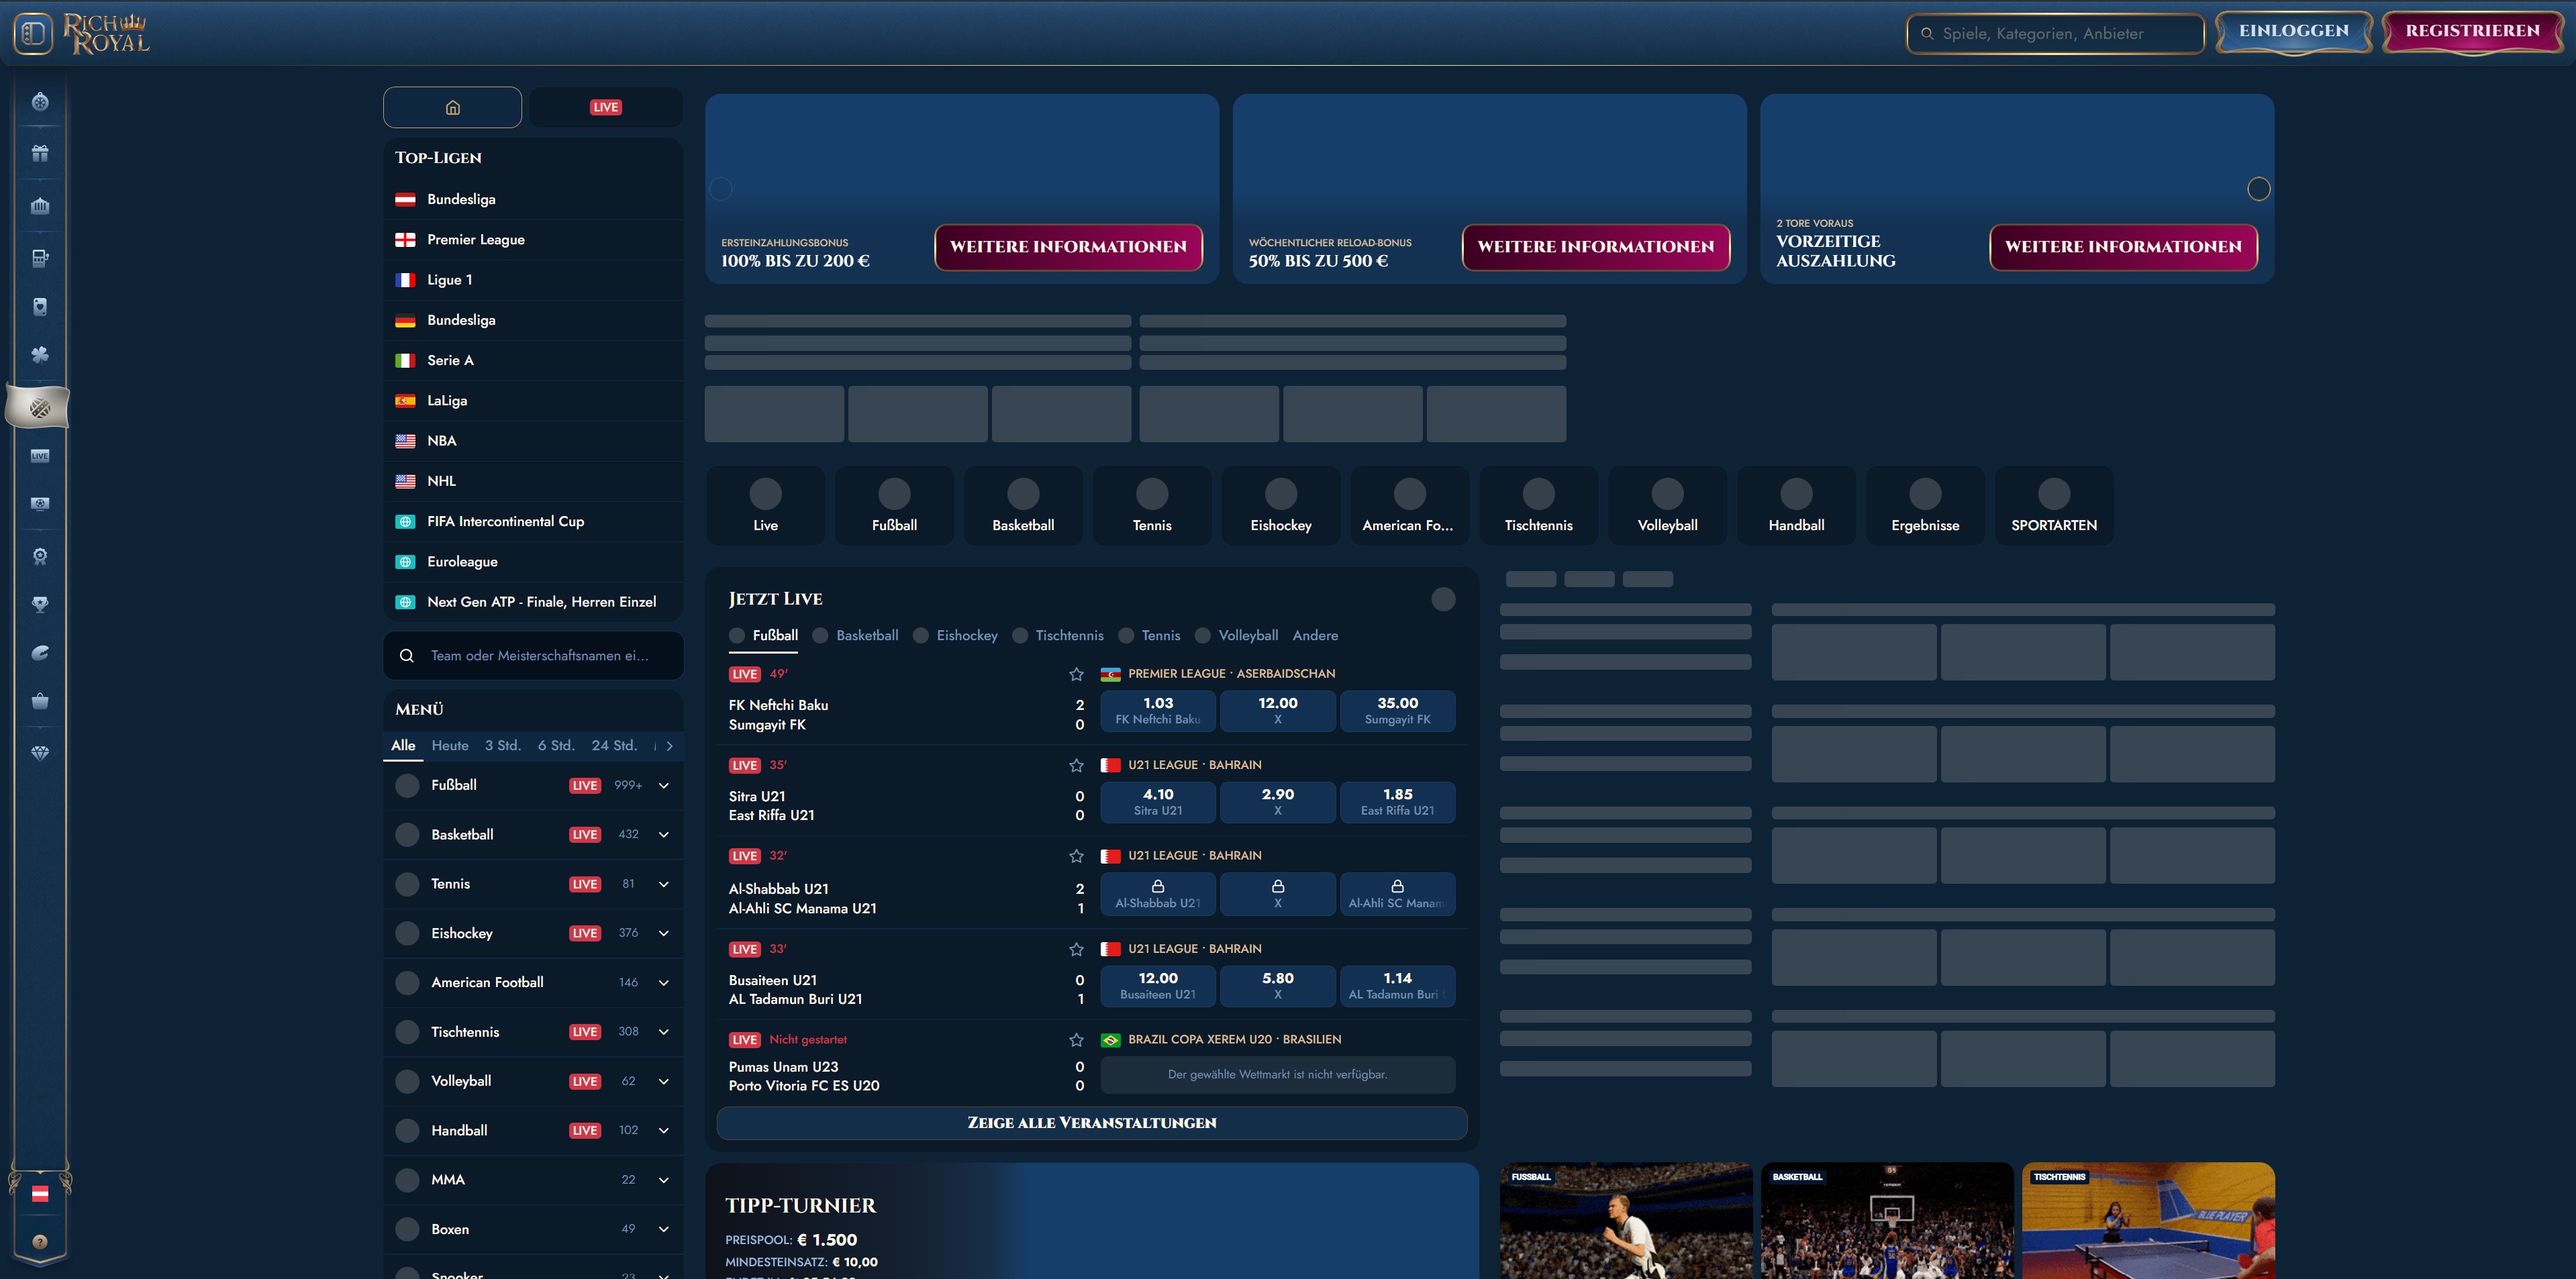Click the clover games icon in the sidebar

40,355
